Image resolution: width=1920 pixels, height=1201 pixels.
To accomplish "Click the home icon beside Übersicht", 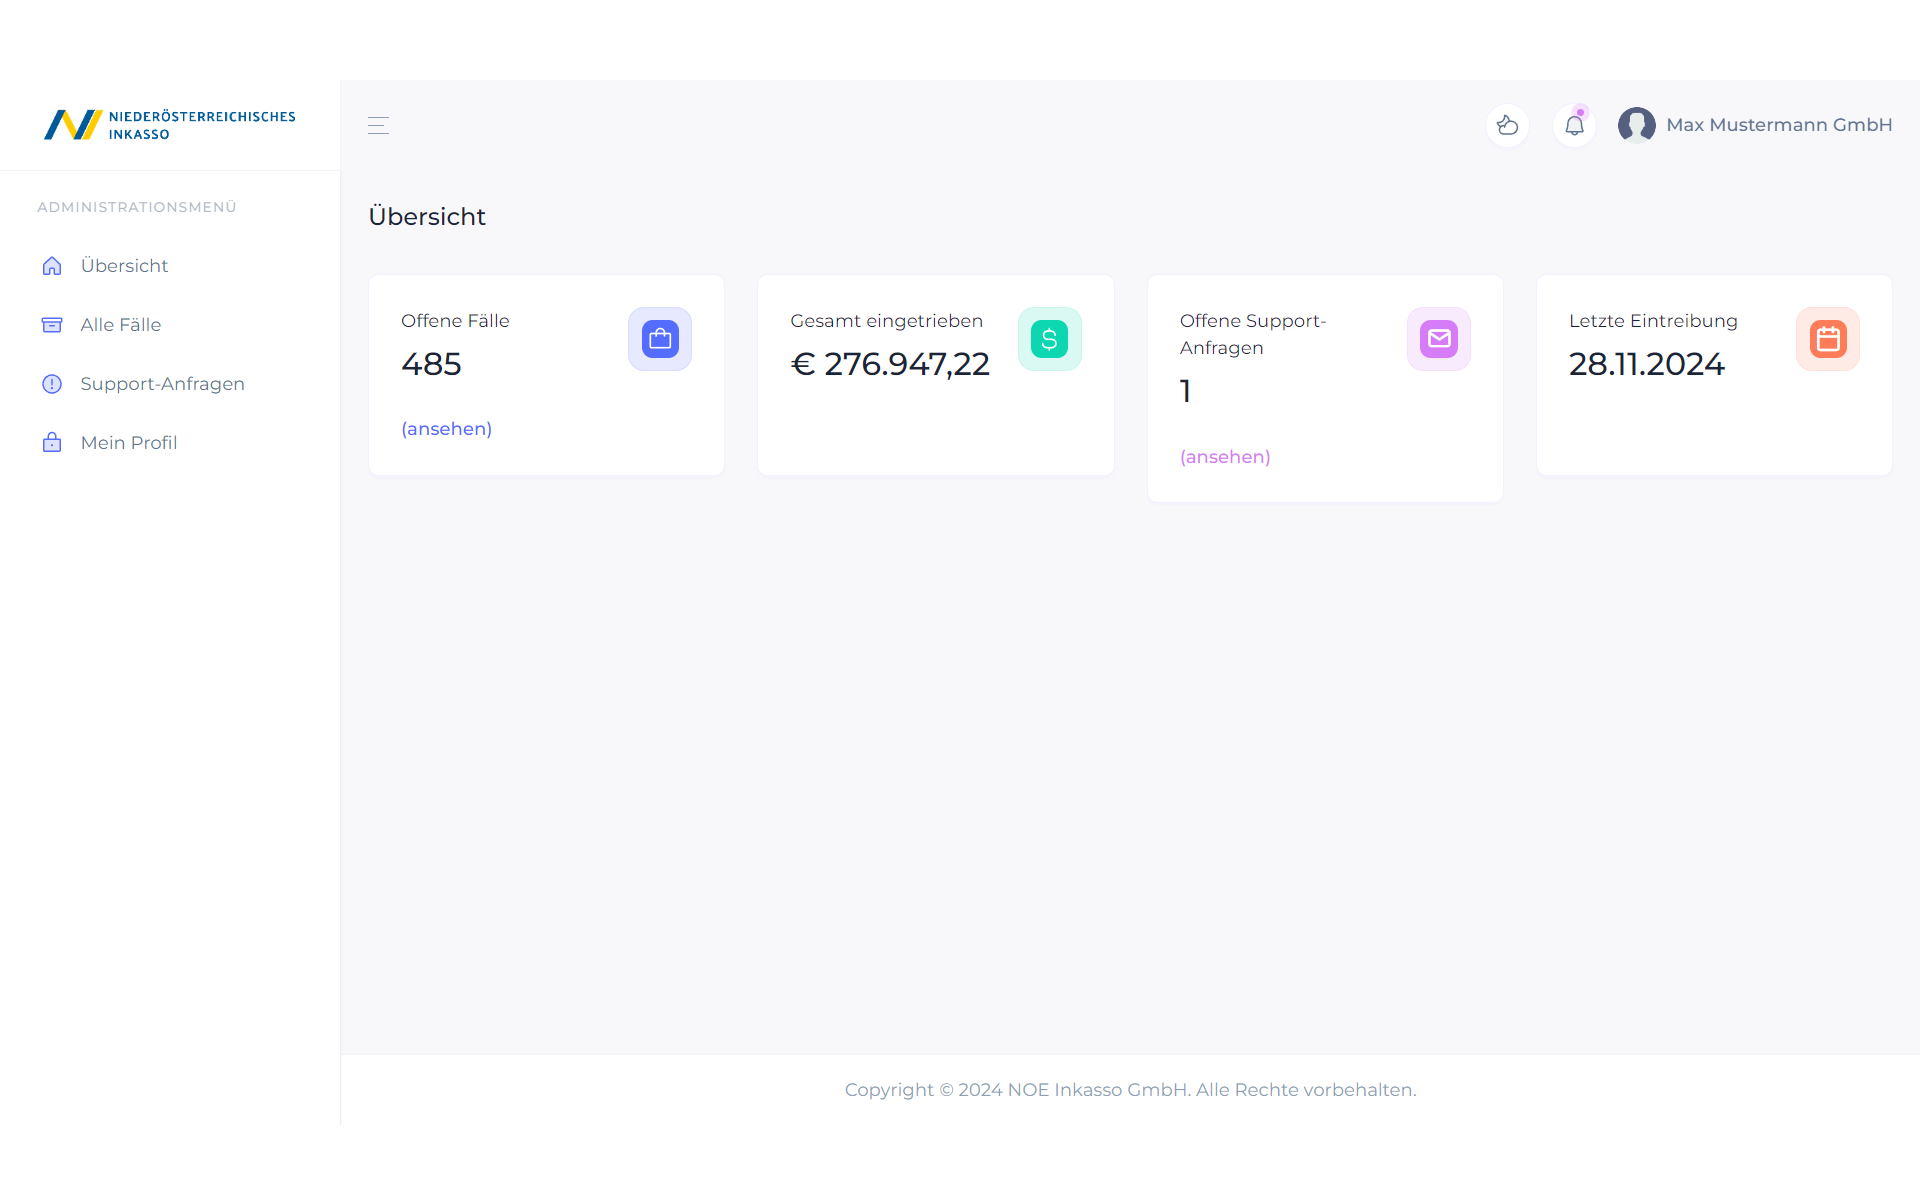I will pos(52,266).
